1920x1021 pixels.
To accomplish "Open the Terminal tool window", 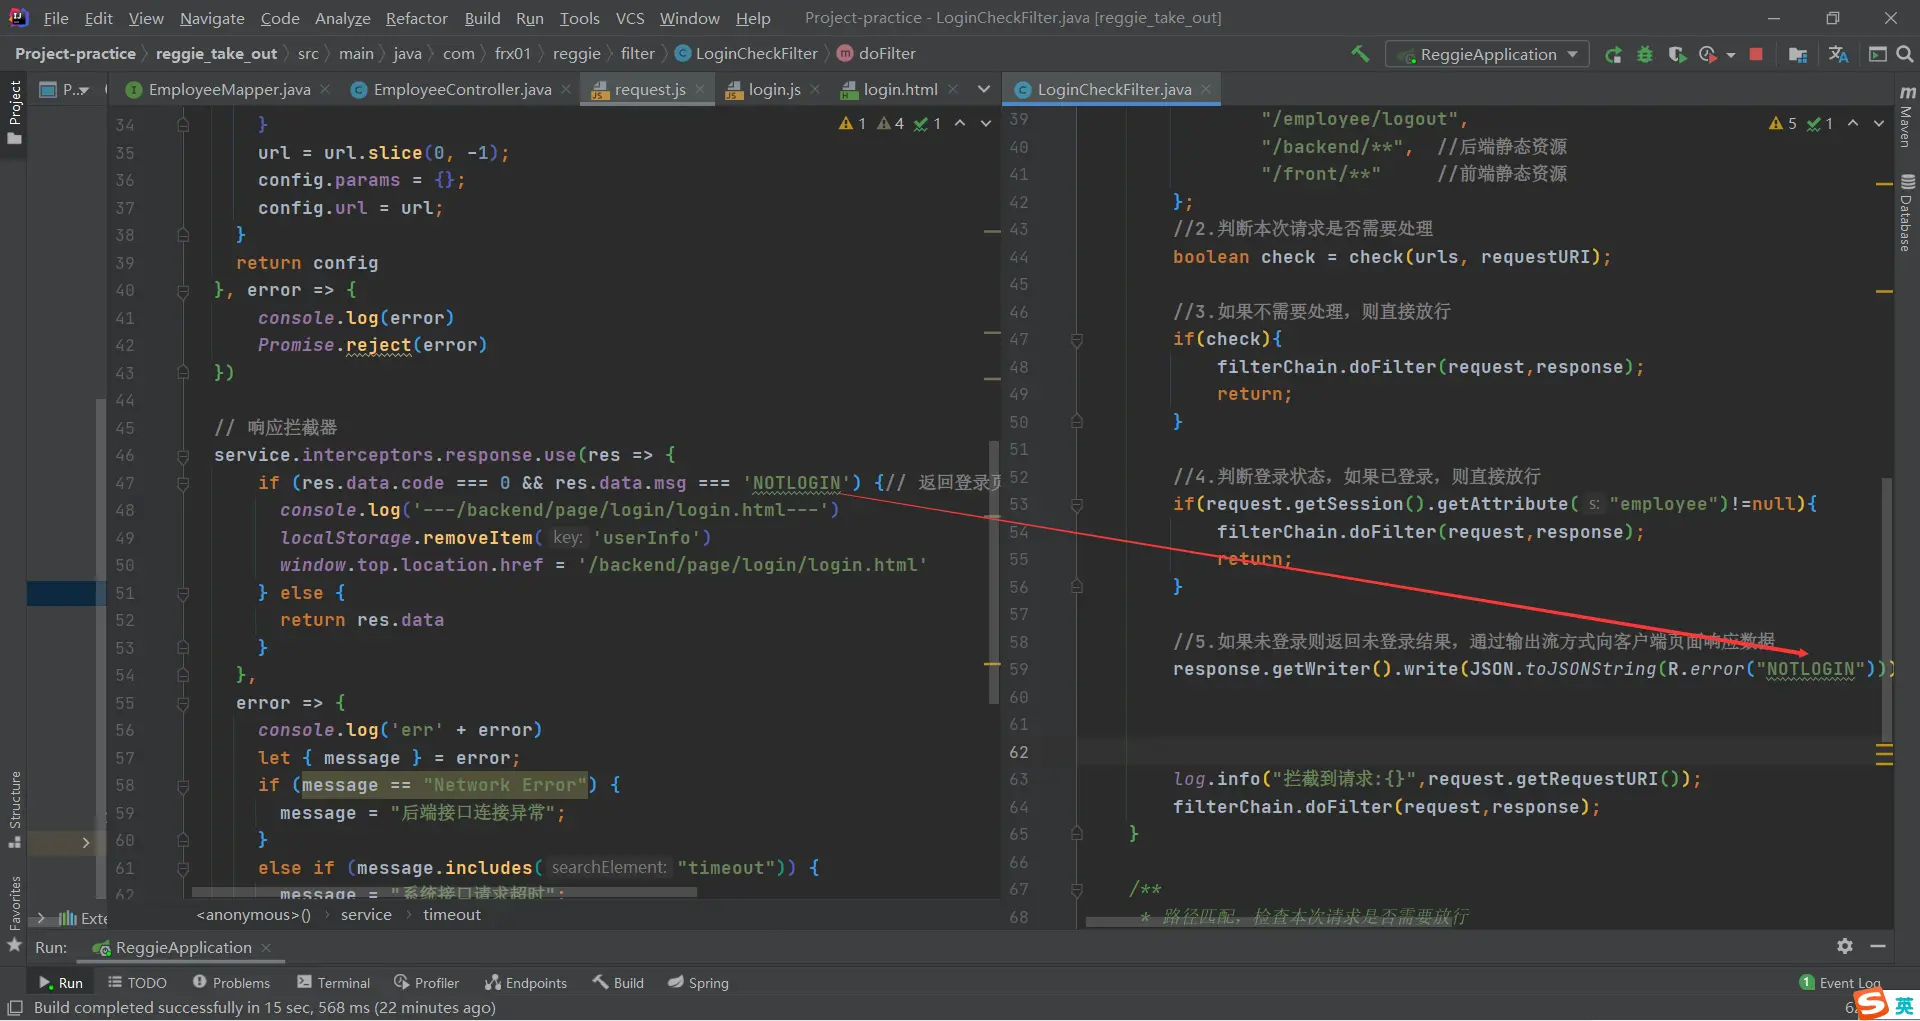I will click(334, 983).
